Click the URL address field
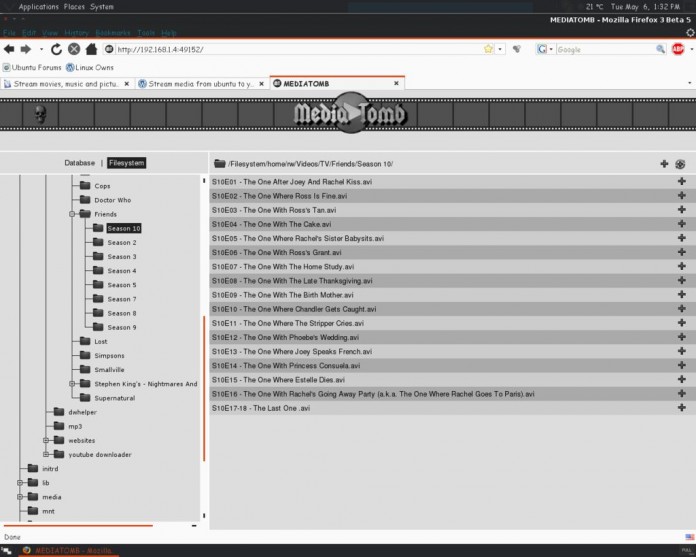This screenshot has height=557, width=696. coord(299,49)
